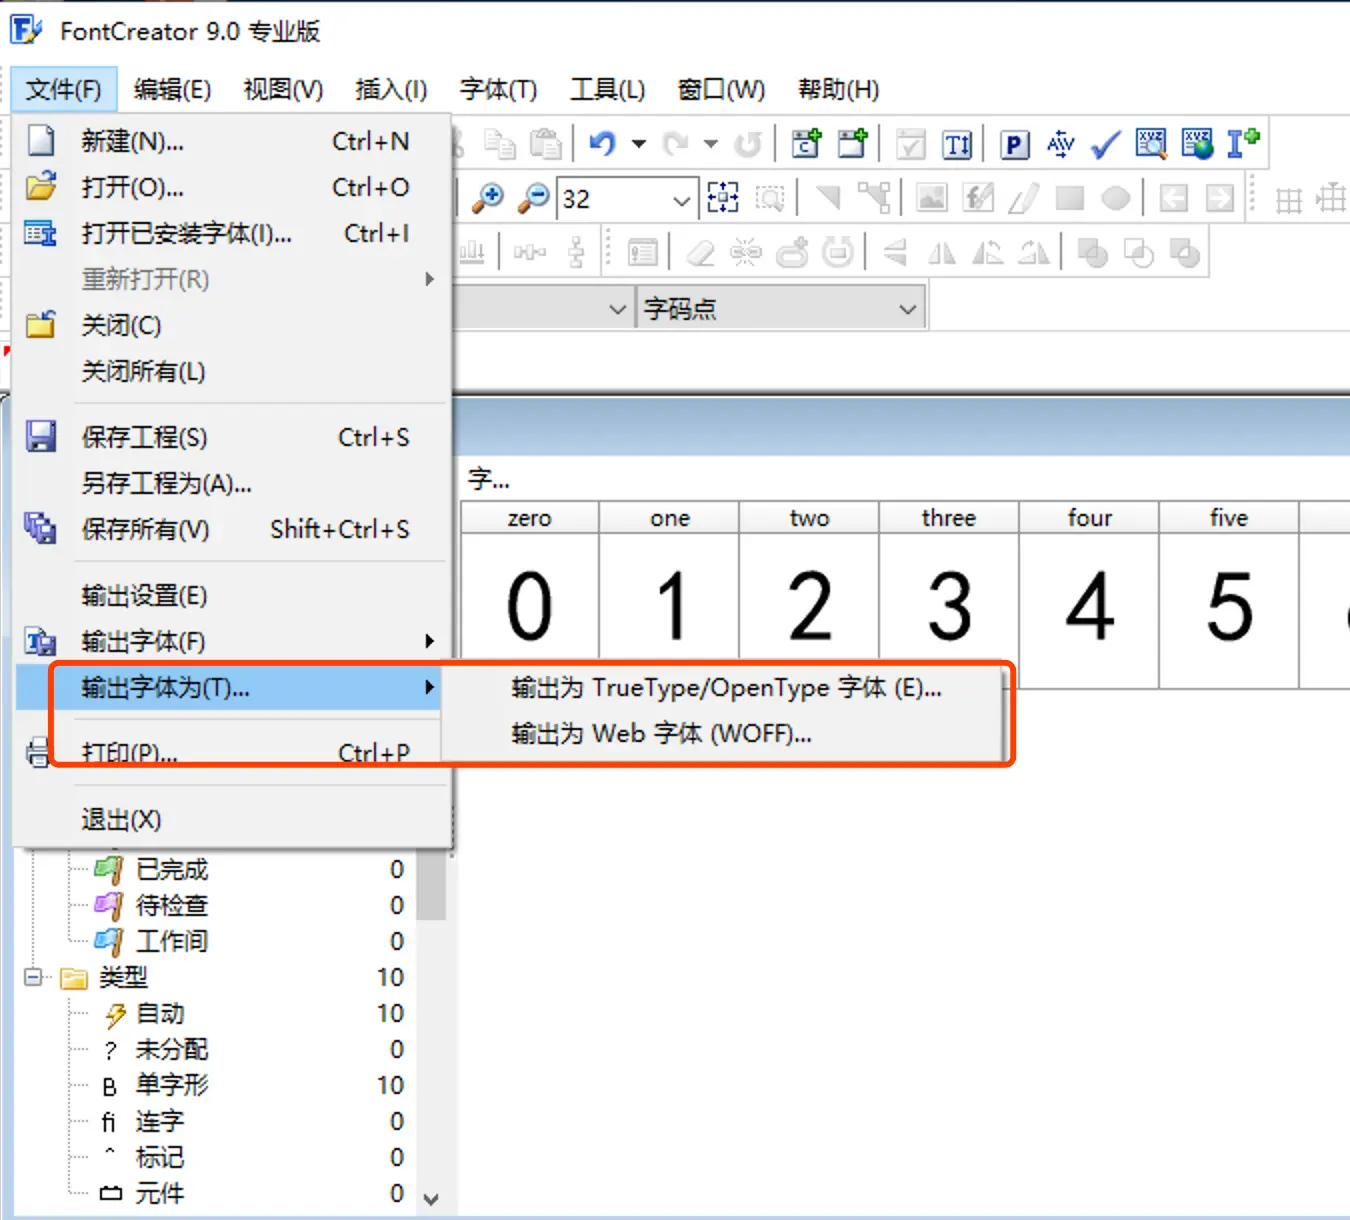The width and height of the screenshot is (1350, 1220).
Task: Select the Zoom In magnifier icon
Action: coord(488,198)
